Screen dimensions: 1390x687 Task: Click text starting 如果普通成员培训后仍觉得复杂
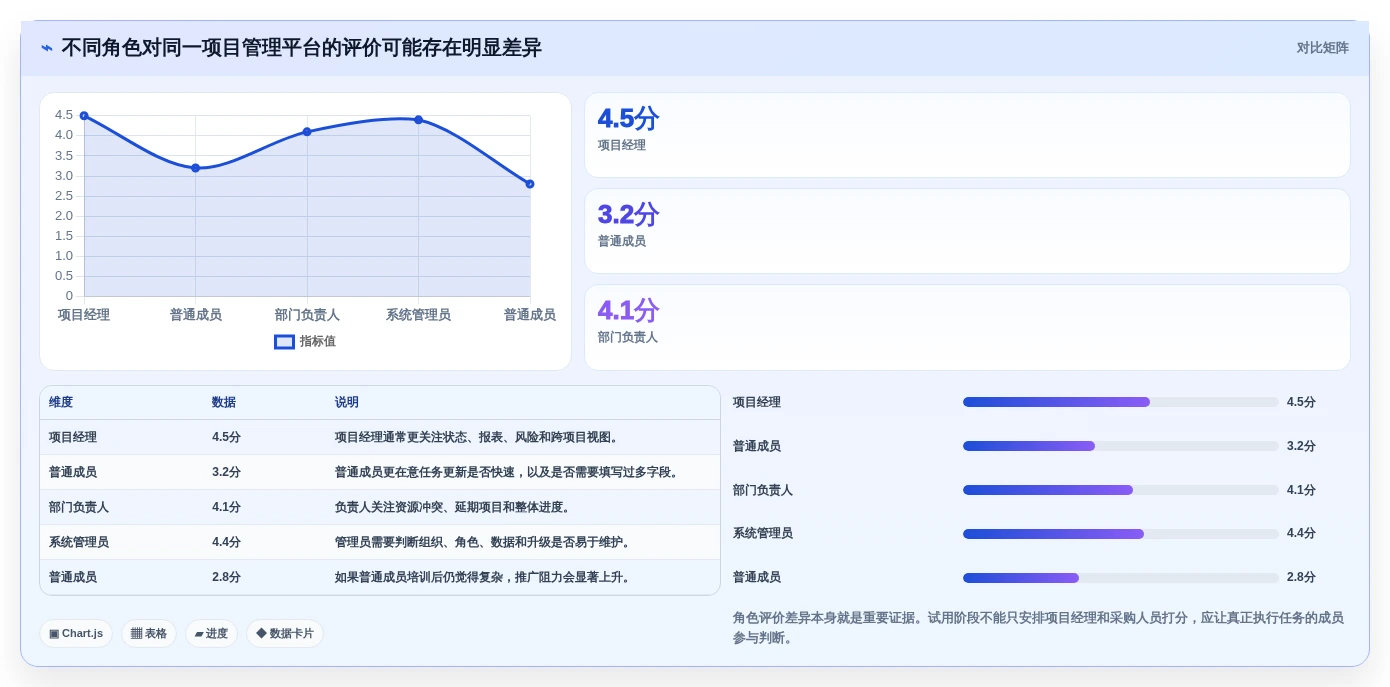pos(484,578)
